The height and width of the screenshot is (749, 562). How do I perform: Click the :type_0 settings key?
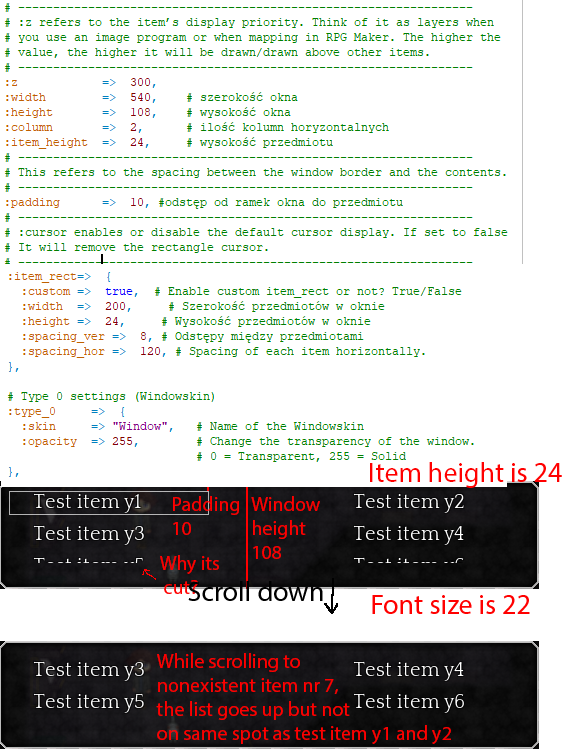pos(32,411)
